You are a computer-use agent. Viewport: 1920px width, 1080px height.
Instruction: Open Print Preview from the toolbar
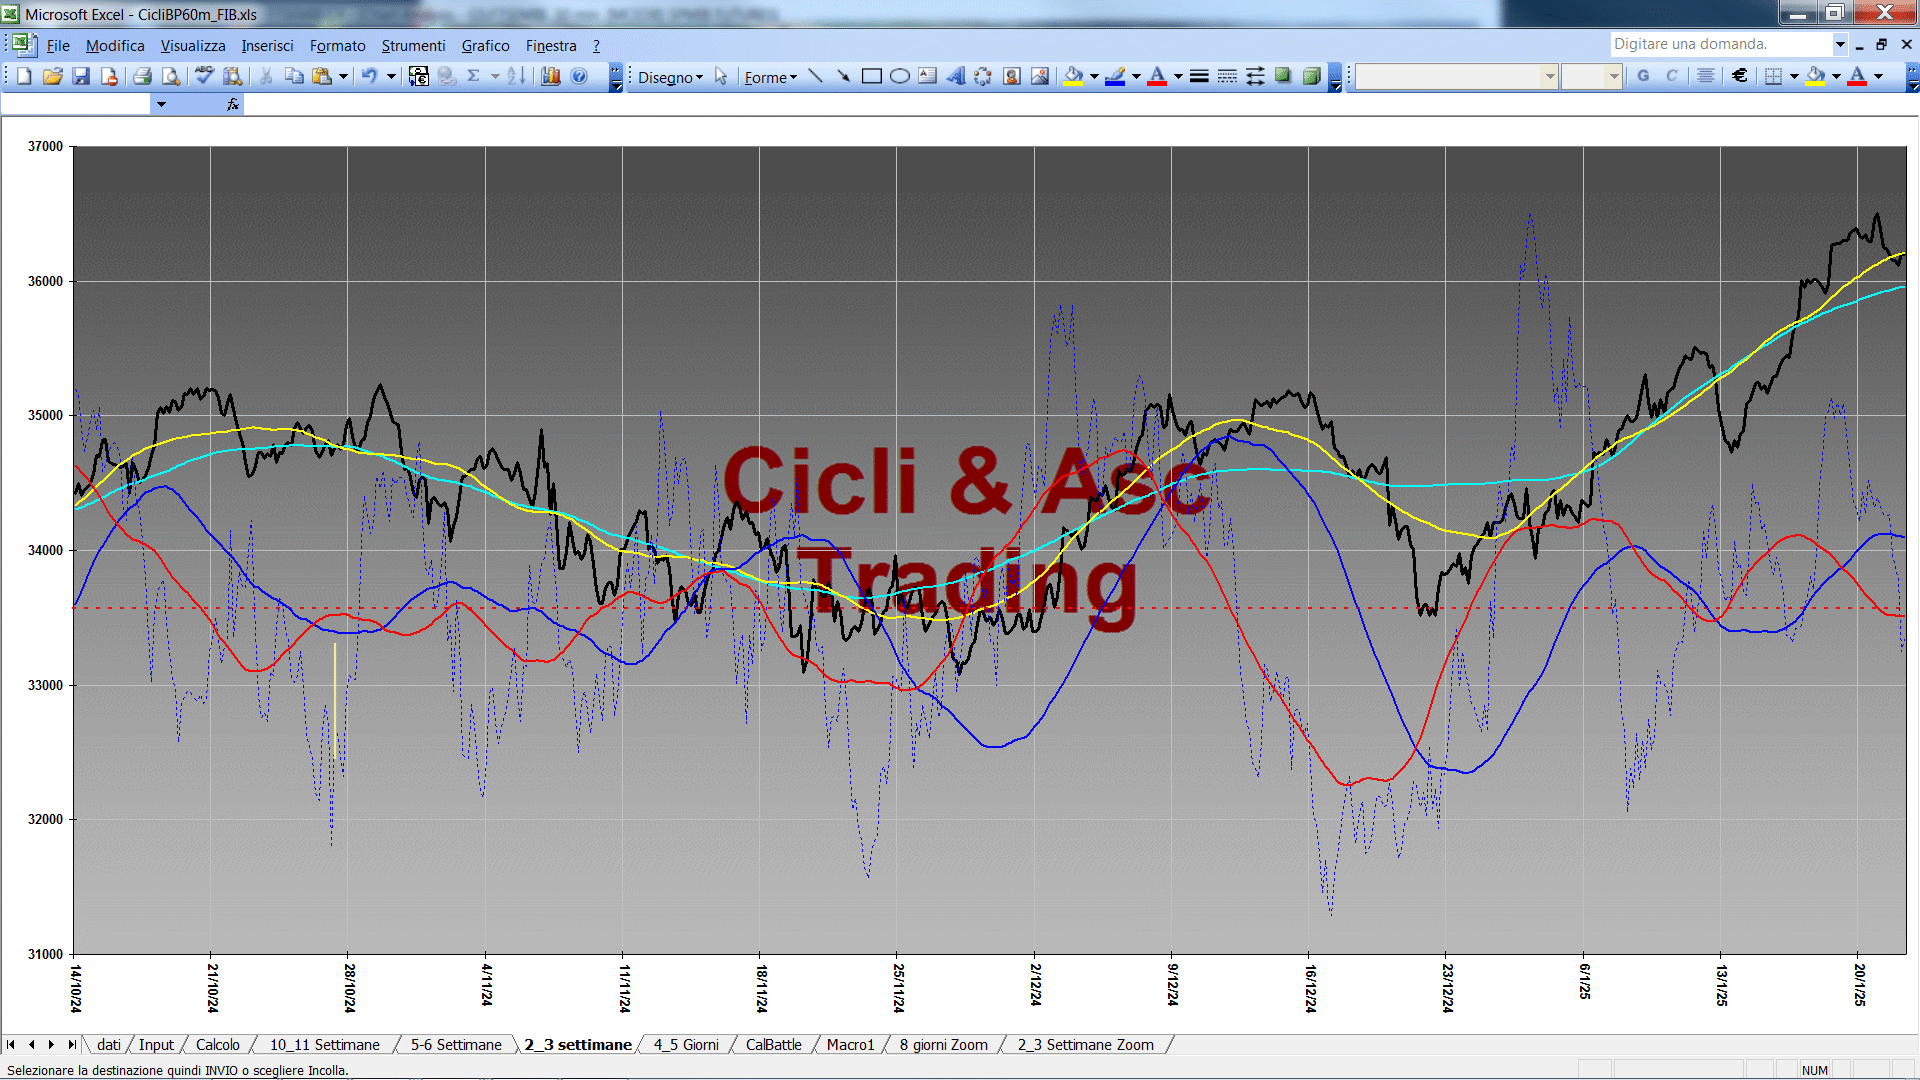pos(171,76)
